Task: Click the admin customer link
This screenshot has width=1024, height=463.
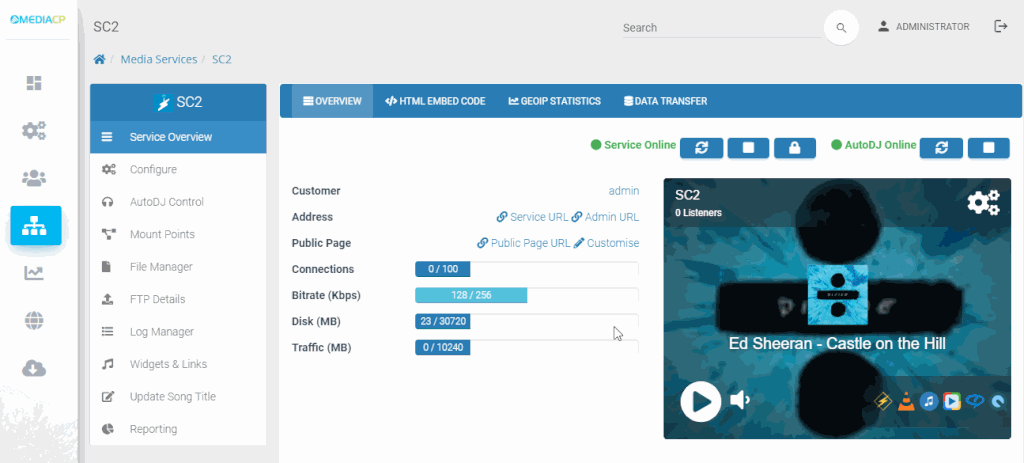Action: click(624, 191)
